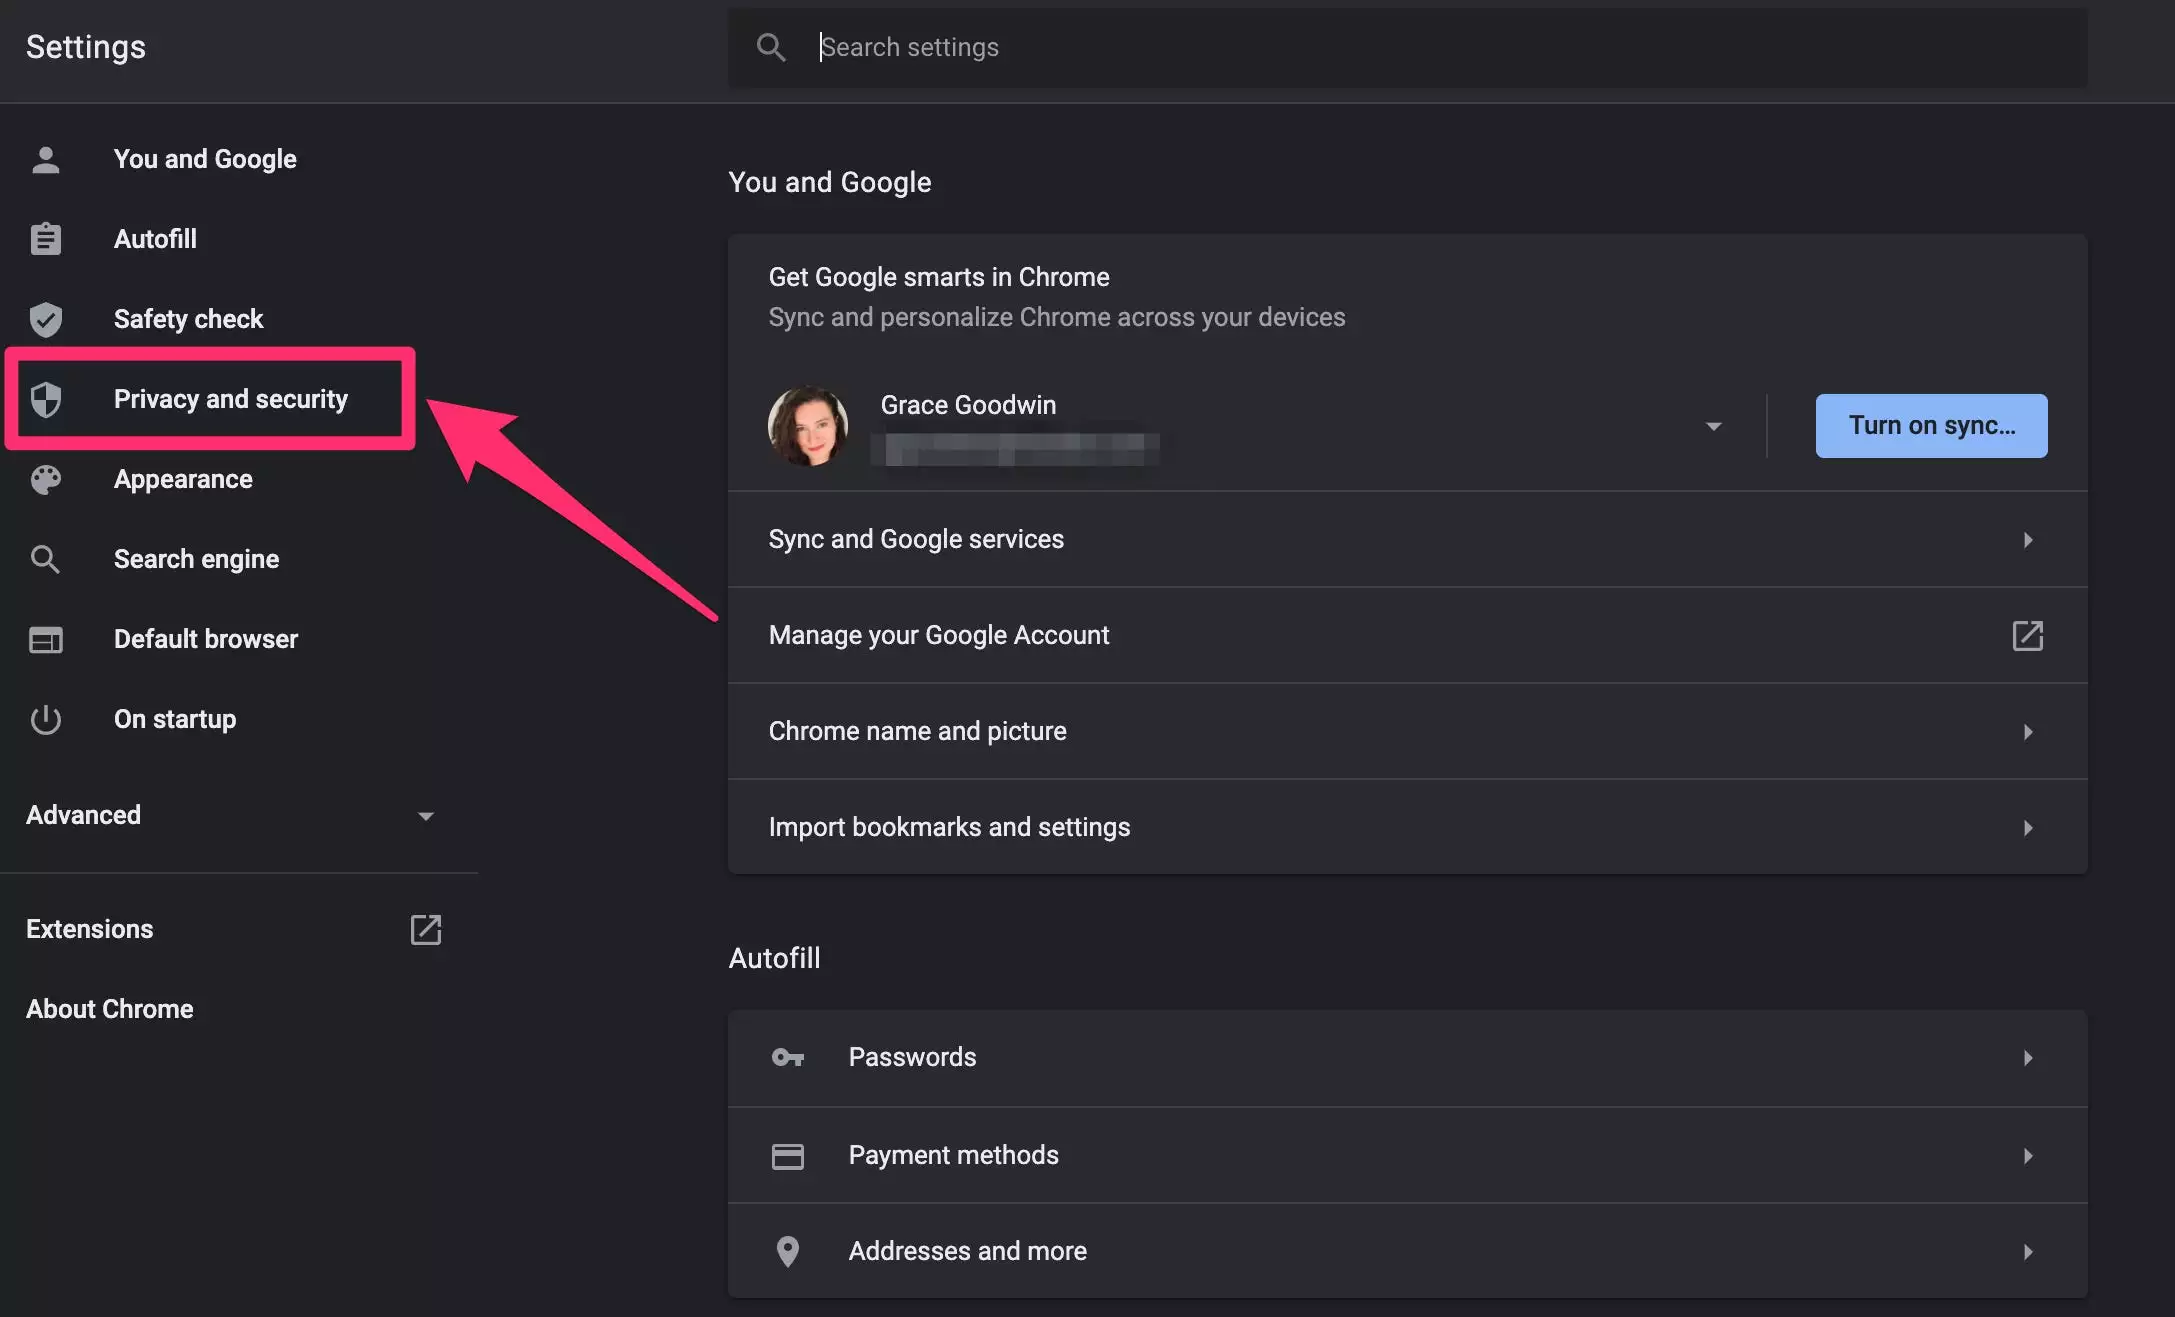2175x1317 pixels.
Task: Open the account dropdown arrow next to Grace Goodwin
Action: click(1714, 426)
